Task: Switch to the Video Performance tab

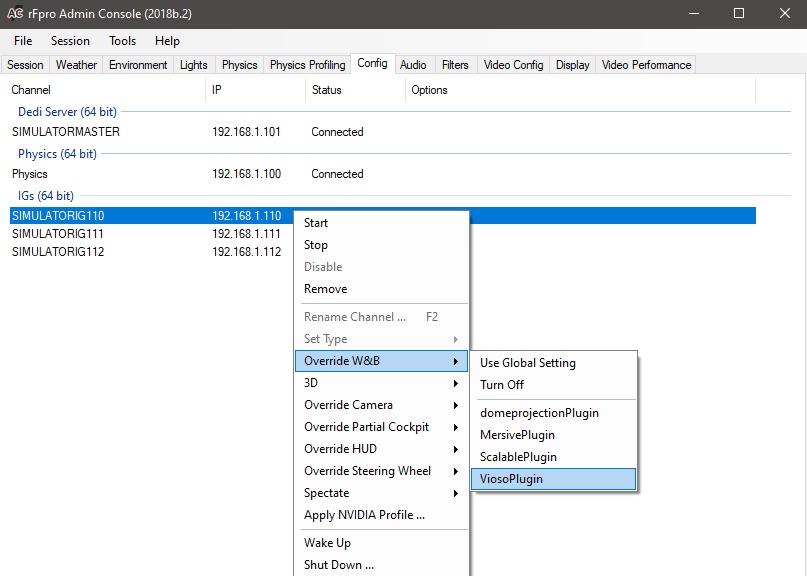Action: (646, 65)
